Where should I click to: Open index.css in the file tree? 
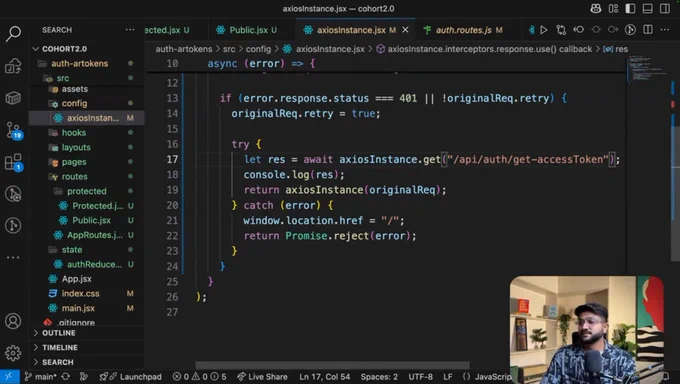(87, 293)
